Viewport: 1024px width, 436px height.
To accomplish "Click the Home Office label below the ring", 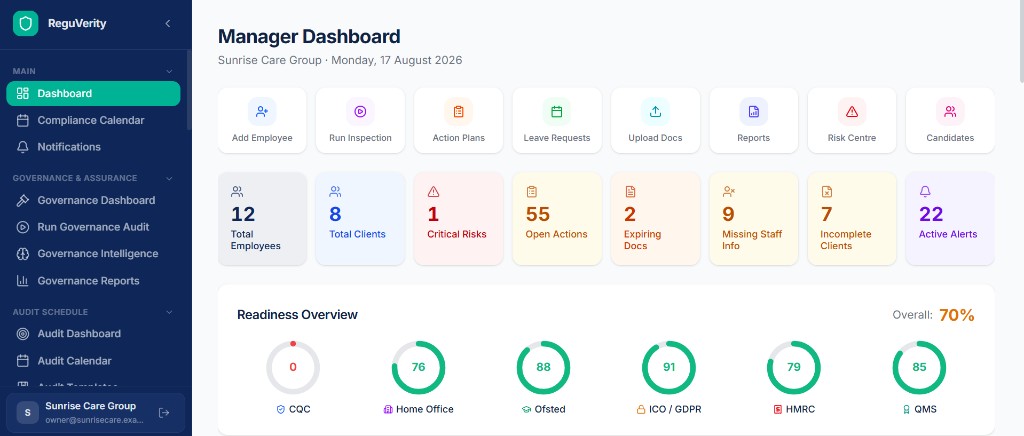I will [424, 409].
